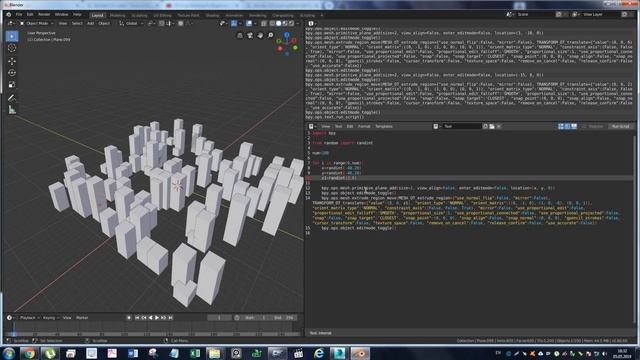Click the auto keying record button
The height and width of the screenshot is (360, 640).
pos(129,318)
